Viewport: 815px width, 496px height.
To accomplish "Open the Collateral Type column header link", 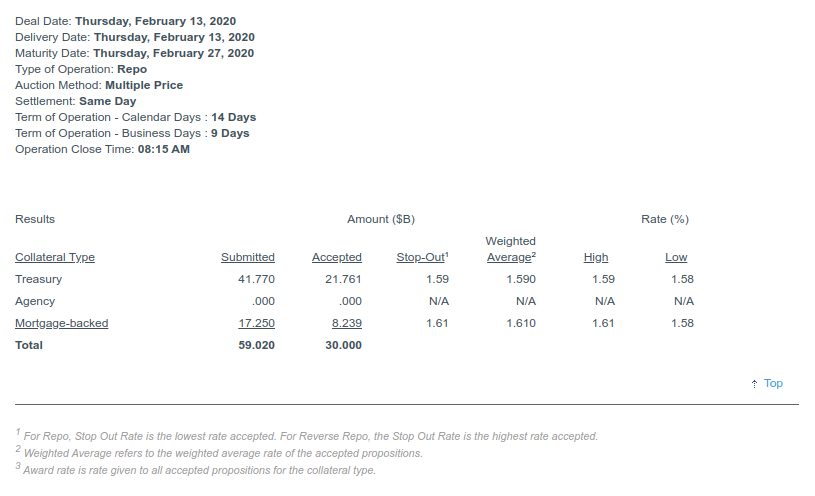I will click(55, 258).
